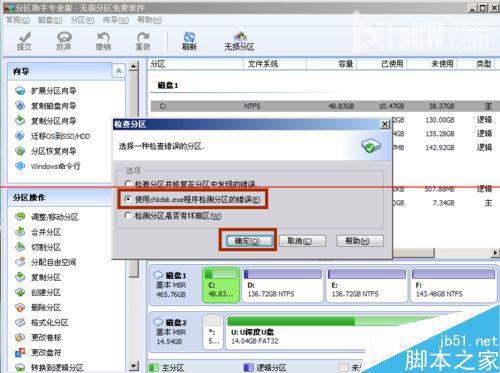This screenshot has height=373, width=500.
Task: Select 合并分区 operation
Action: (46, 232)
